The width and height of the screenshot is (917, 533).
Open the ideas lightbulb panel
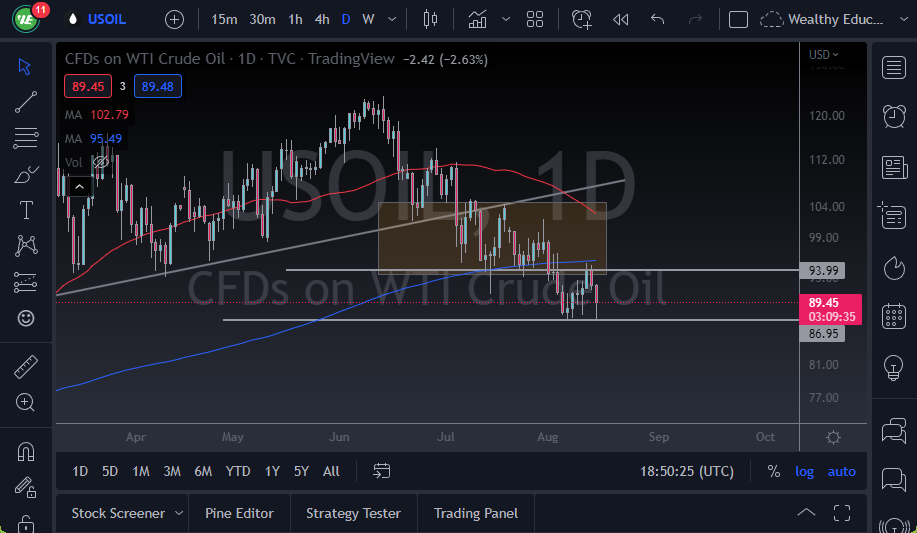(894, 367)
